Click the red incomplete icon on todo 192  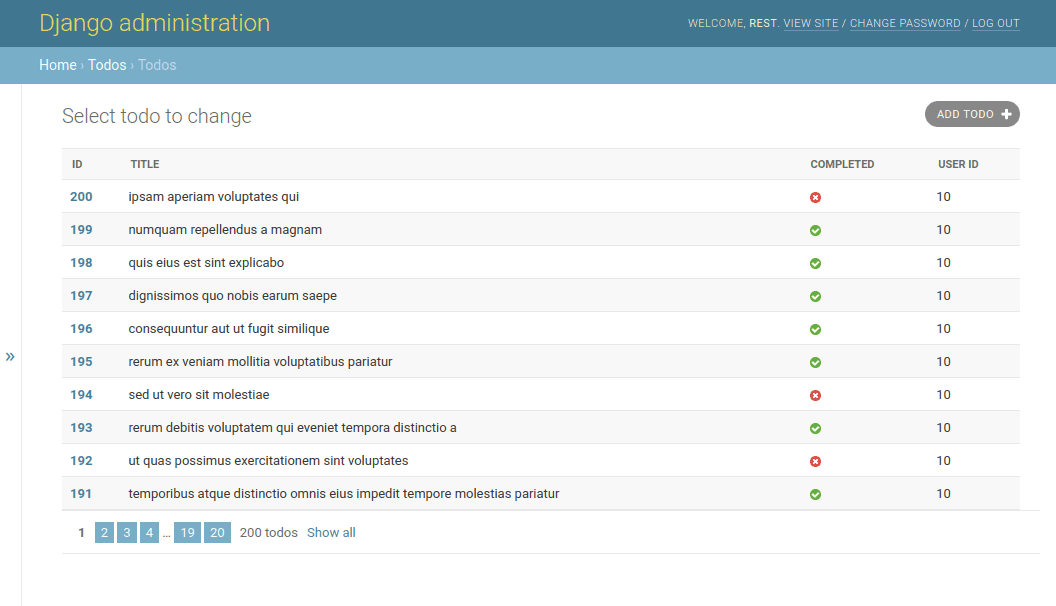[x=815, y=460]
